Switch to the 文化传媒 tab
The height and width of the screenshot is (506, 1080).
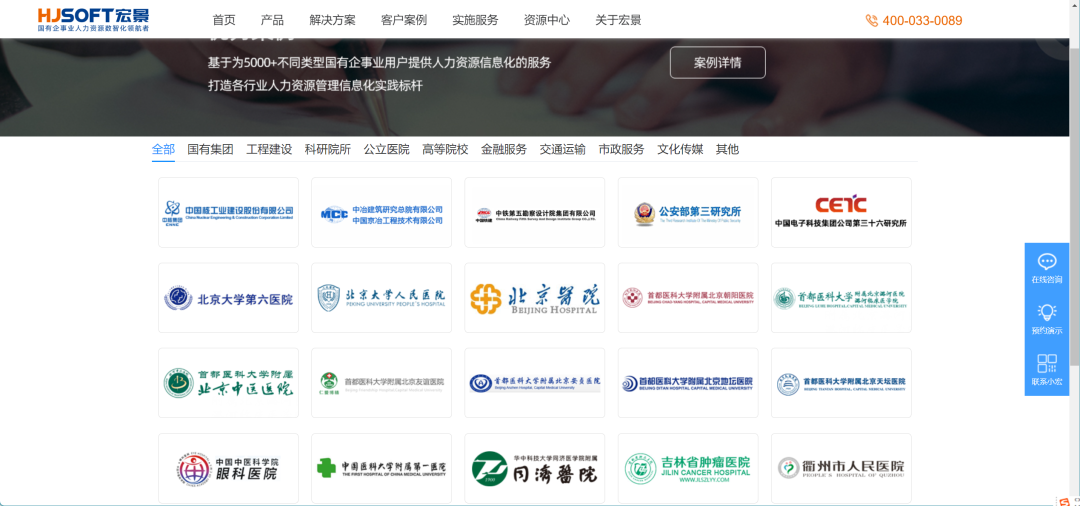pos(680,149)
